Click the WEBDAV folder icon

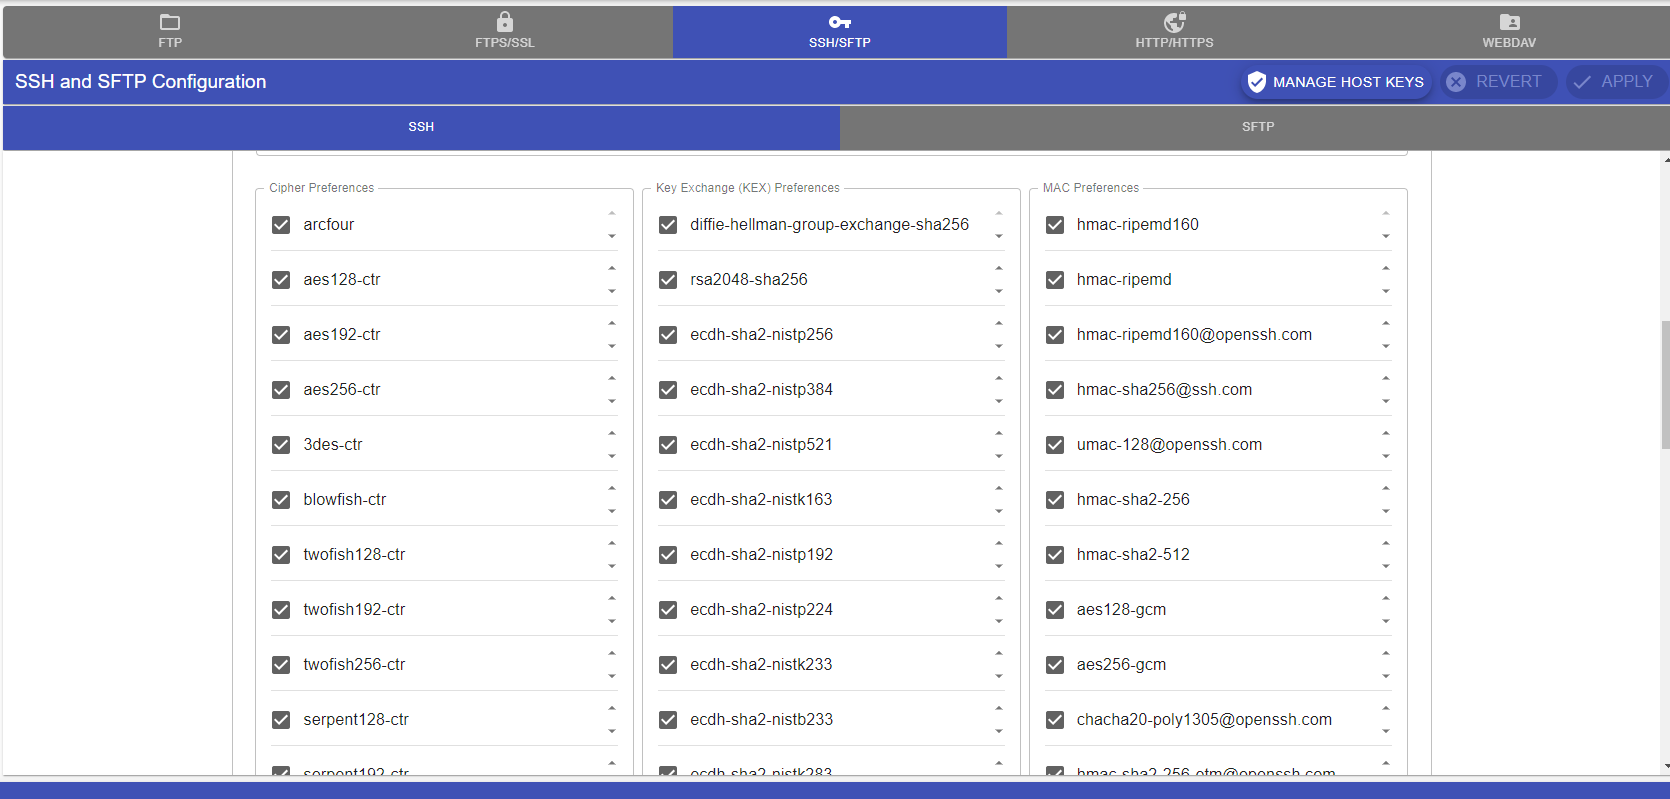point(1509,22)
